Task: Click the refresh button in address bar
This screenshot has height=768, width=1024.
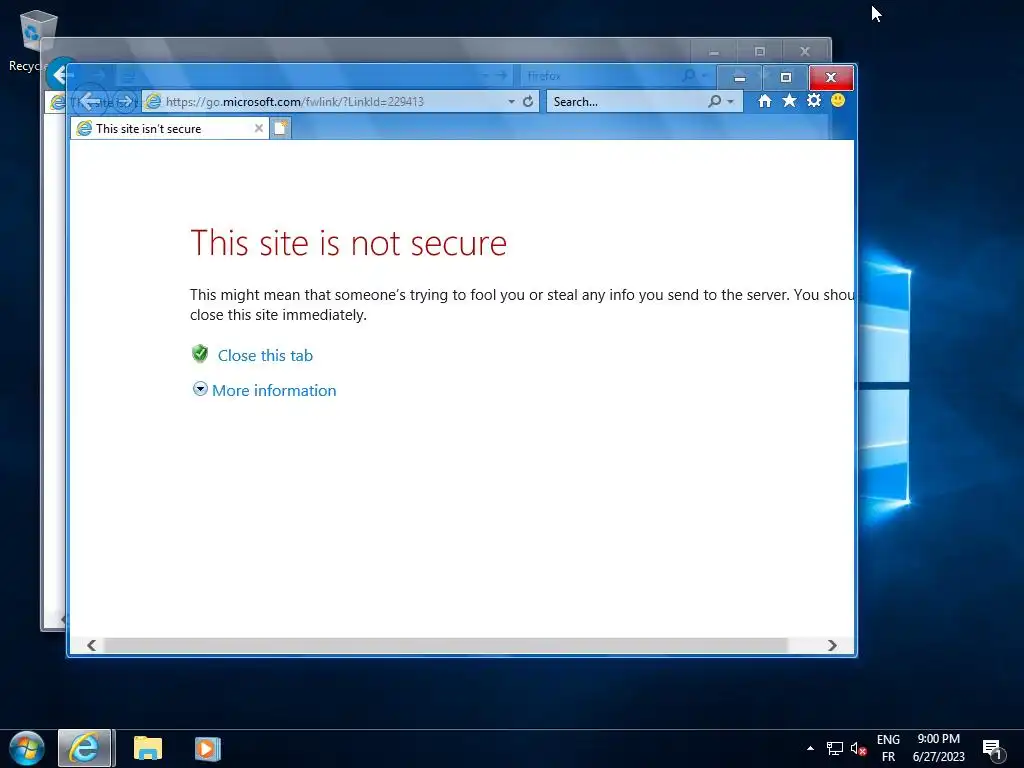Action: [528, 101]
